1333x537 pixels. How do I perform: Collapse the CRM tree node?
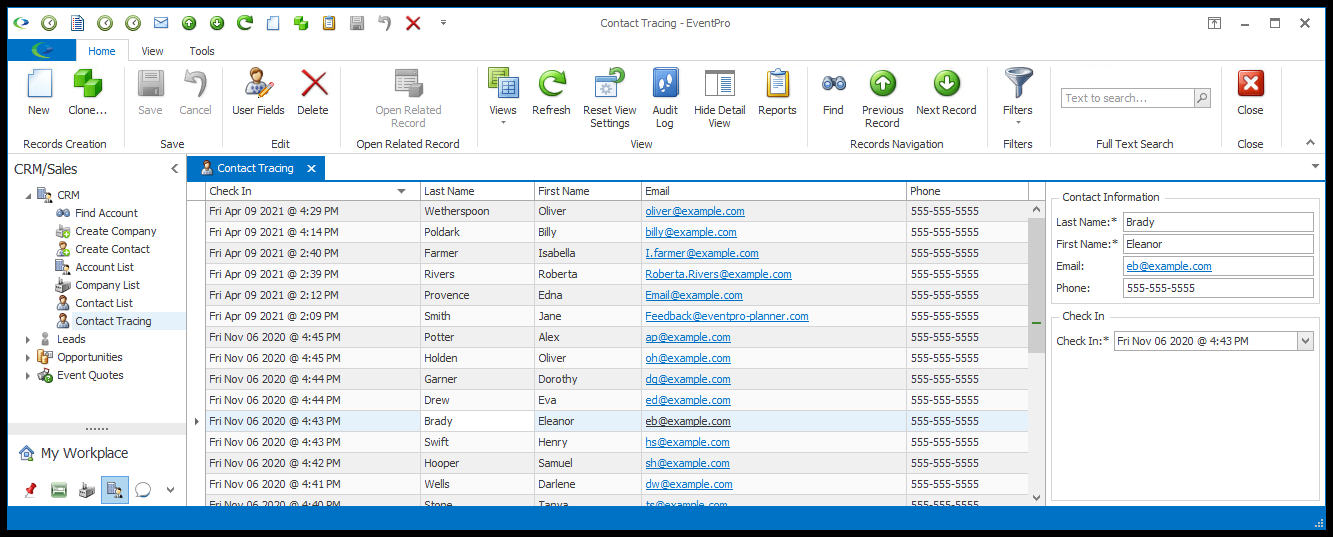click(x=28, y=195)
